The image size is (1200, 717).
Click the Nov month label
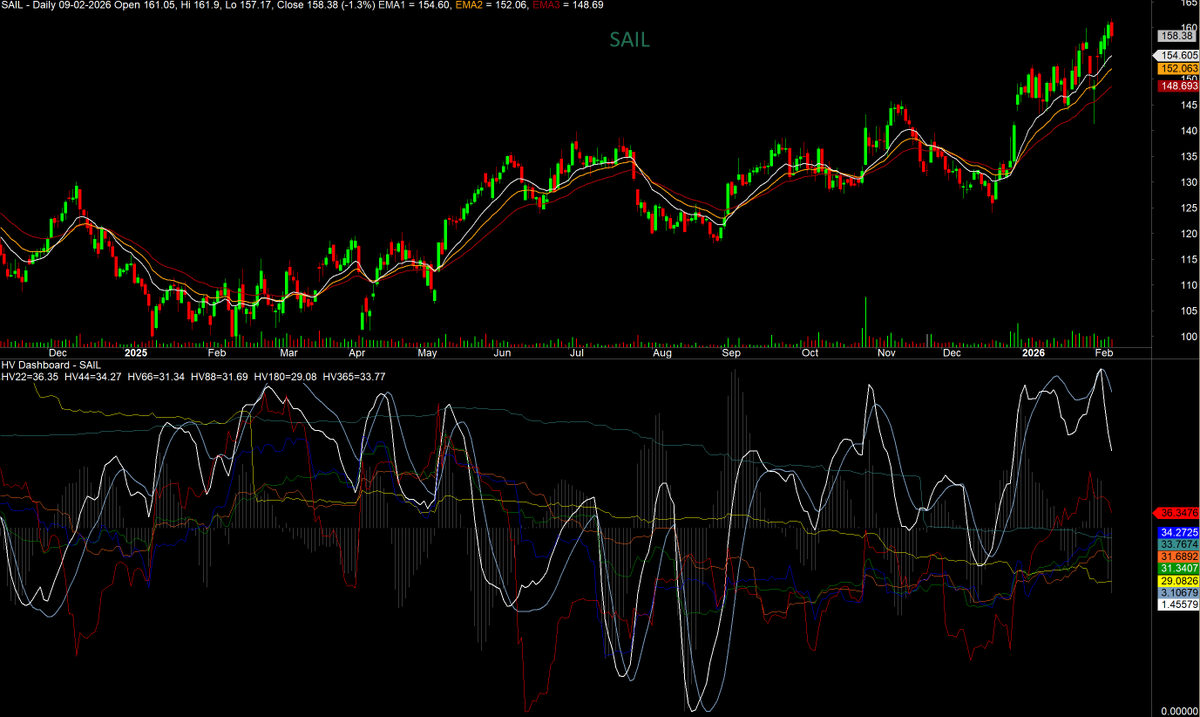click(886, 353)
